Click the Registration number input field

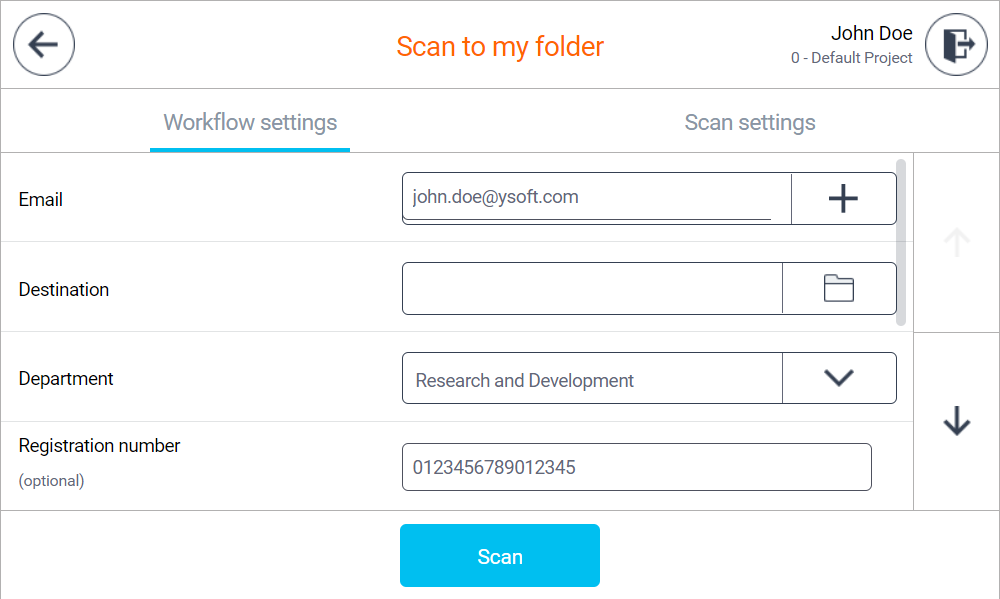pyautogui.click(x=636, y=467)
